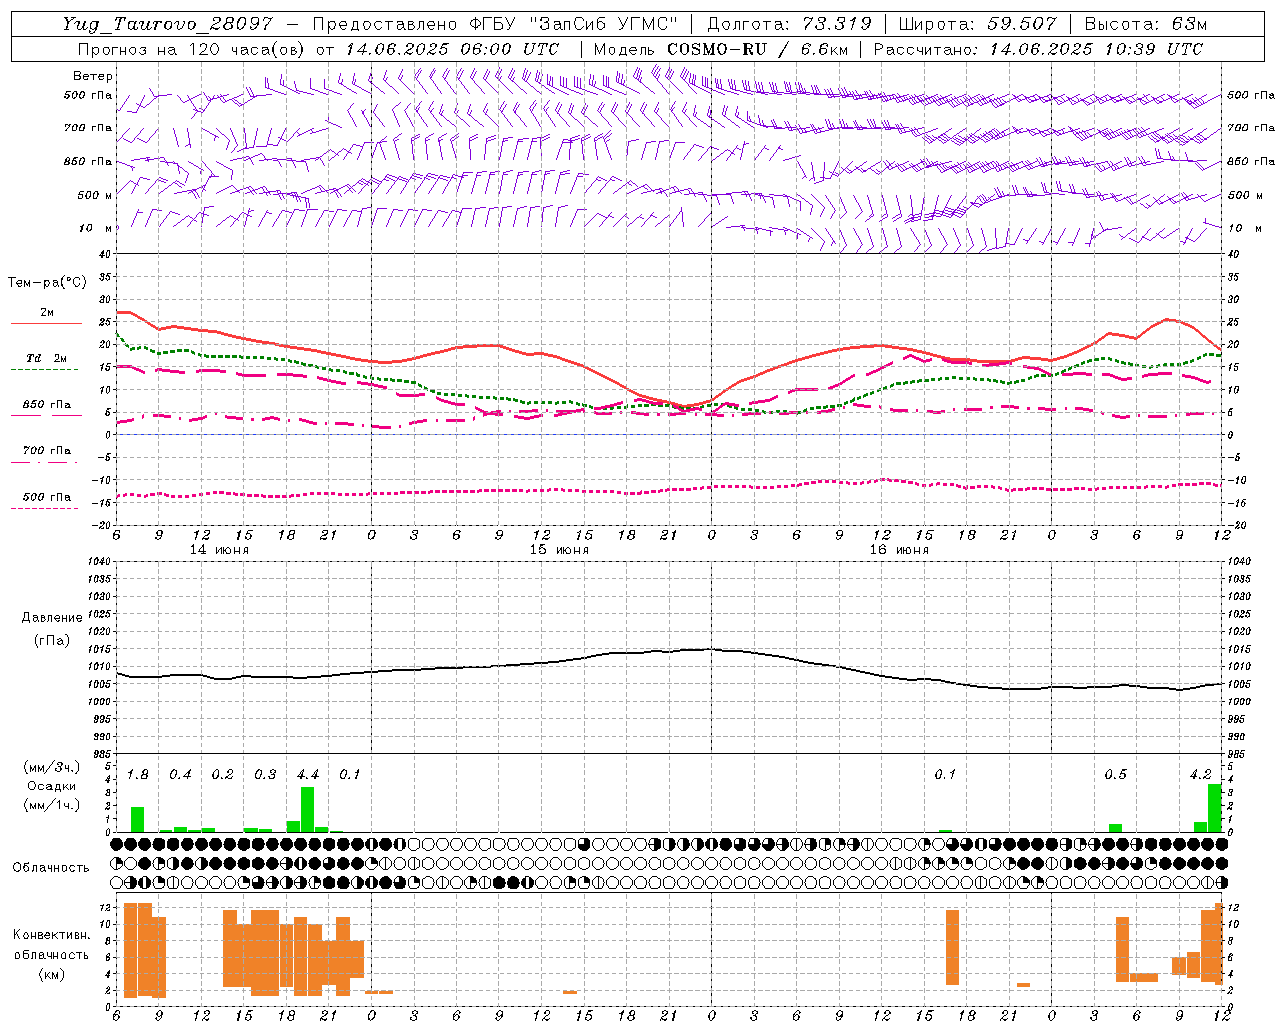Click the precipitation total 0.2
The width and height of the screenshot is (1280, 1024).
coord(222,775)
